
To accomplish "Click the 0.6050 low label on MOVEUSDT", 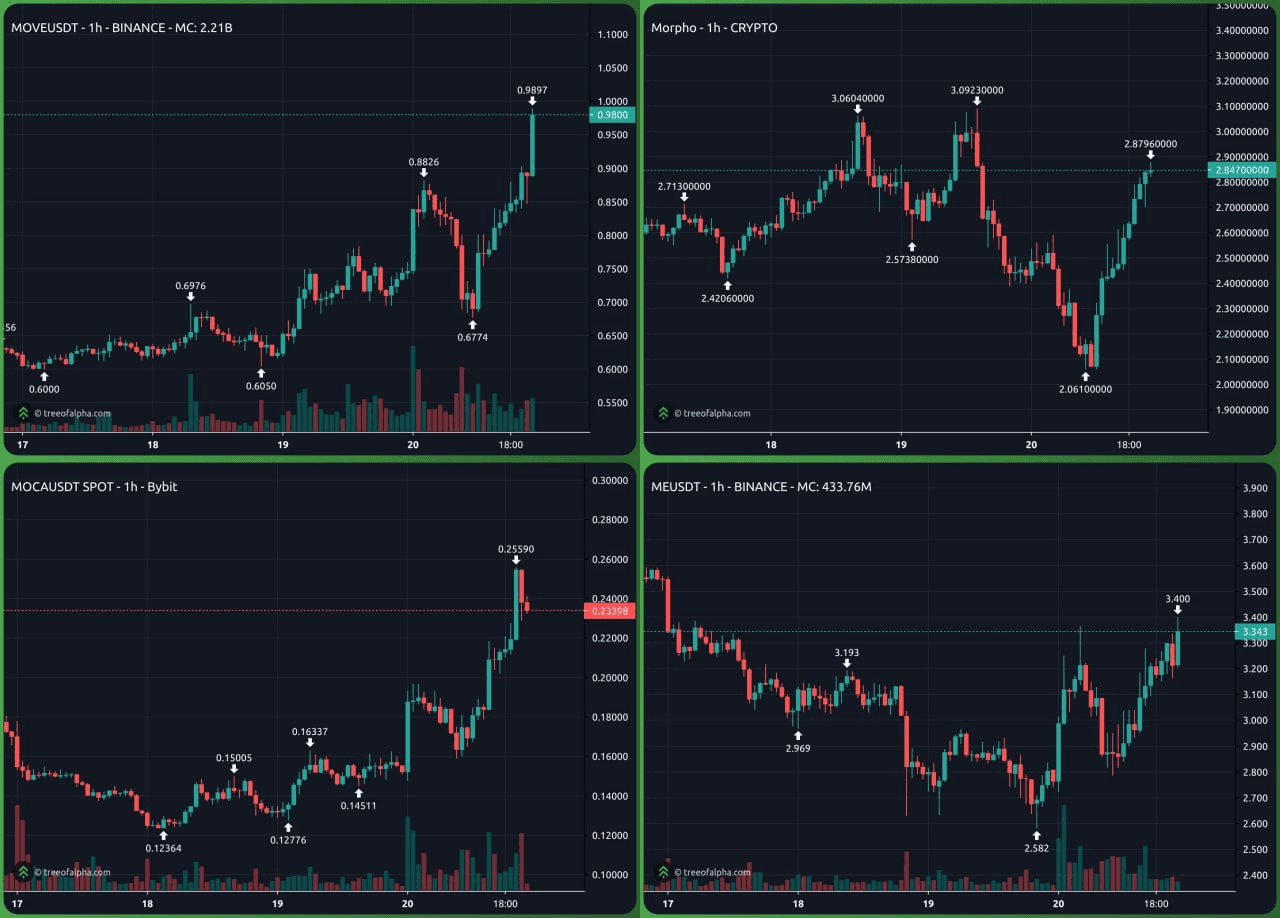I will tap(262, 386).
